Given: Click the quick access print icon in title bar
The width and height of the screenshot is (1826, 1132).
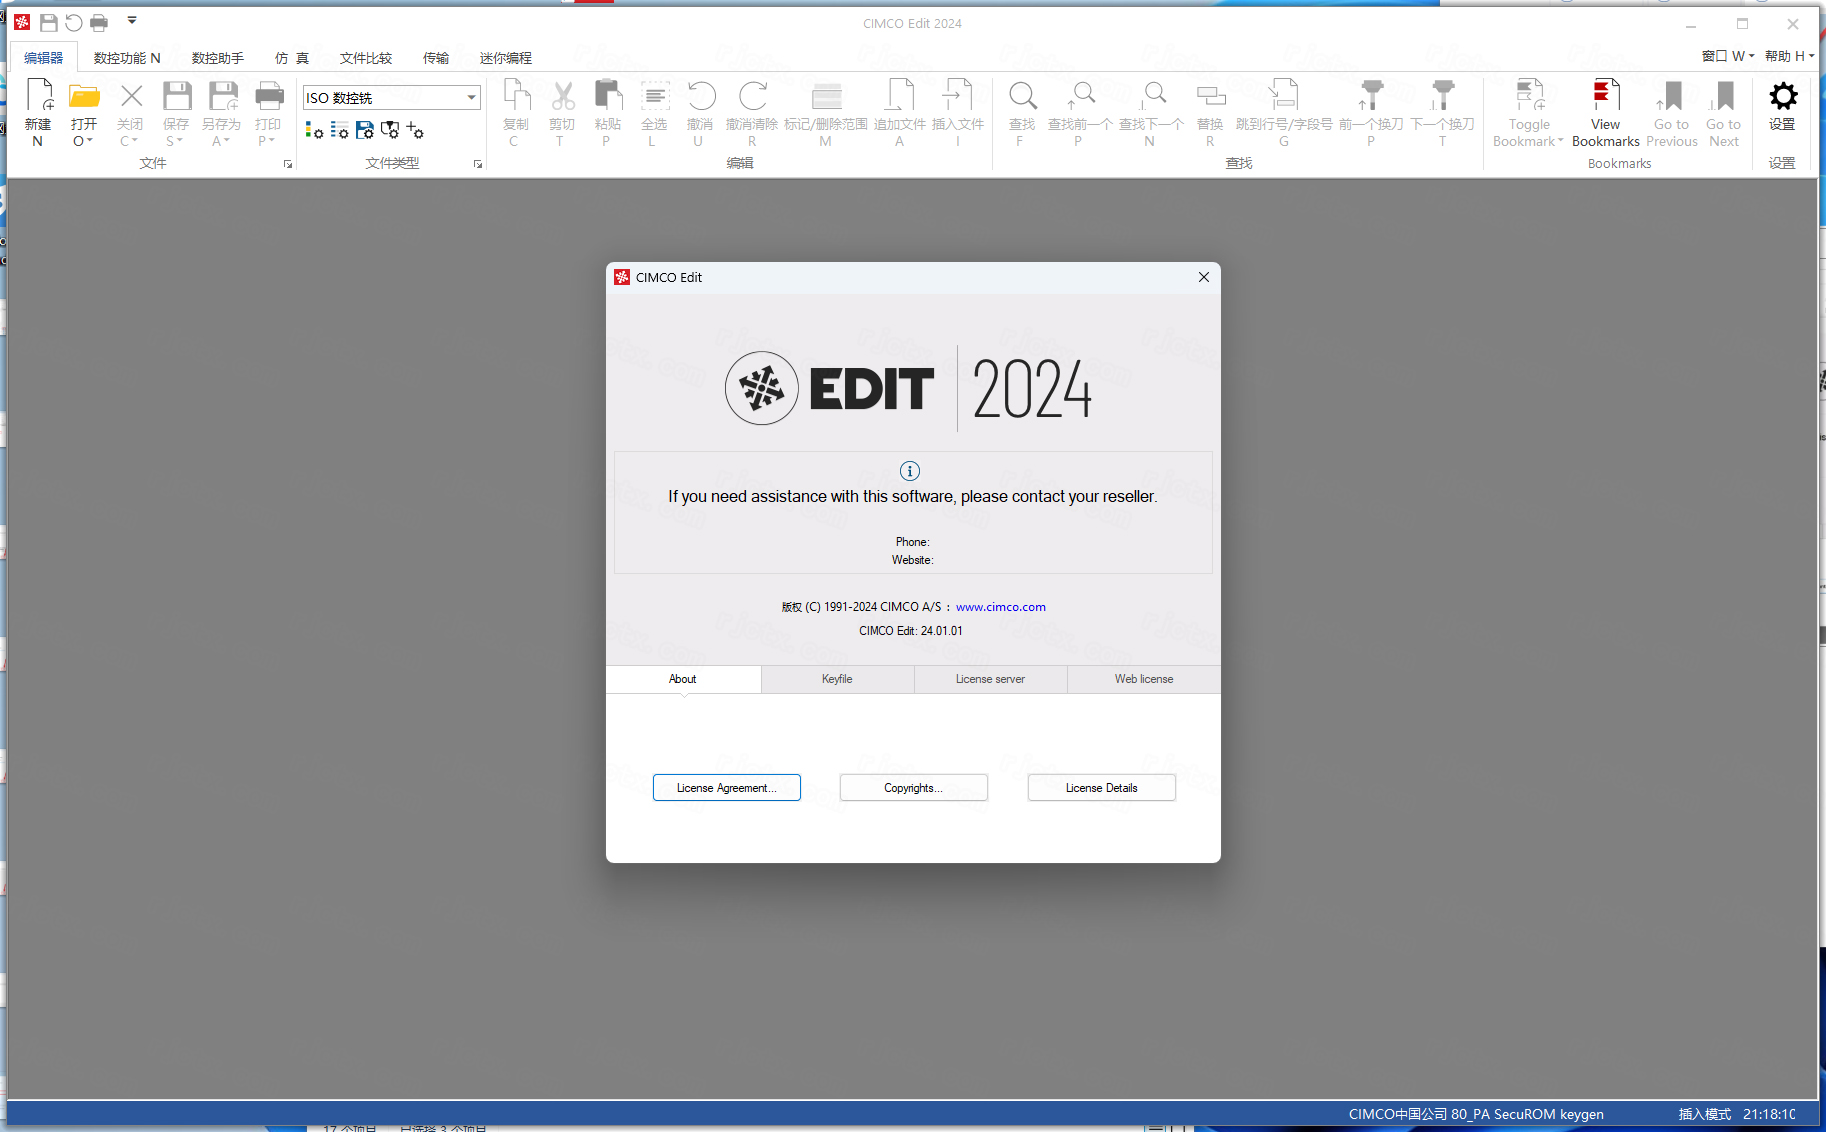Looking at the screenshot, I should (x=98, y=22).
